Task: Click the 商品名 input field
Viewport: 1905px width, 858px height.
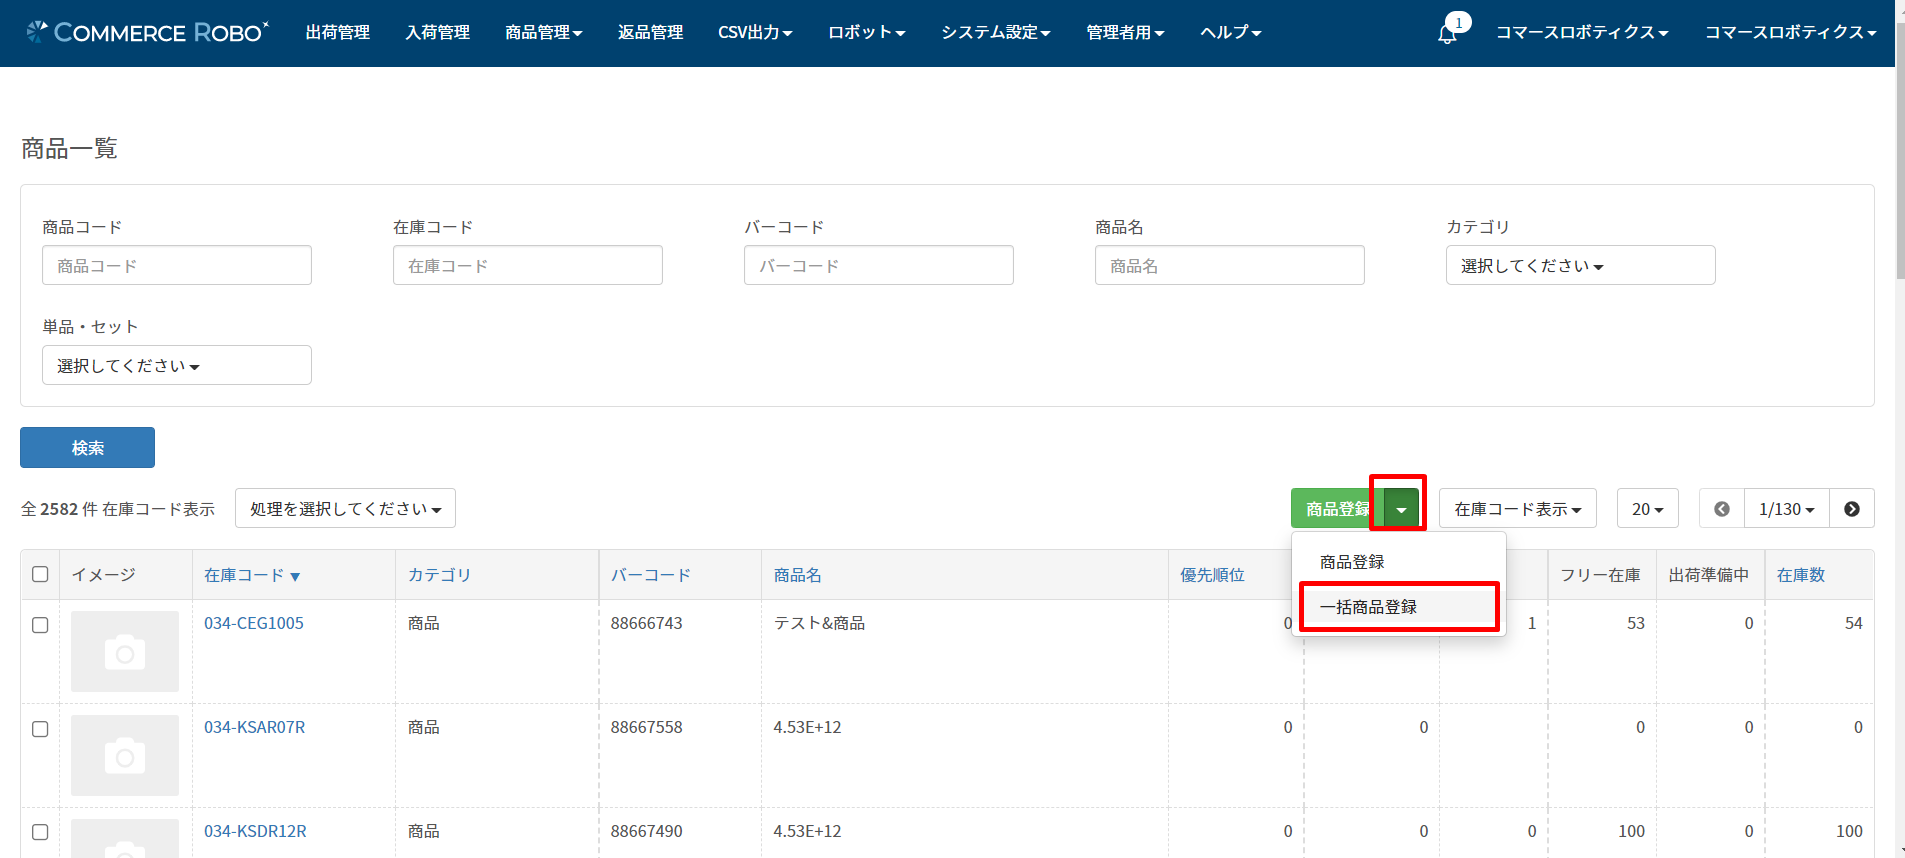Action: 1230,265
